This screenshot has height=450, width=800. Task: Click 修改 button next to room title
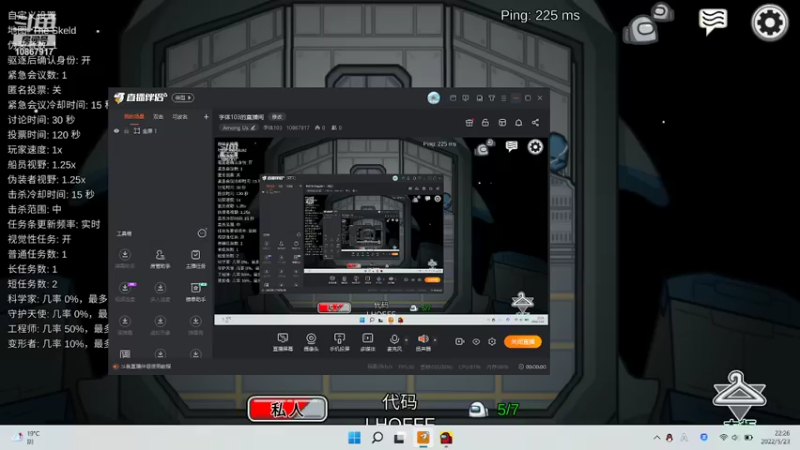coord(277,117)
